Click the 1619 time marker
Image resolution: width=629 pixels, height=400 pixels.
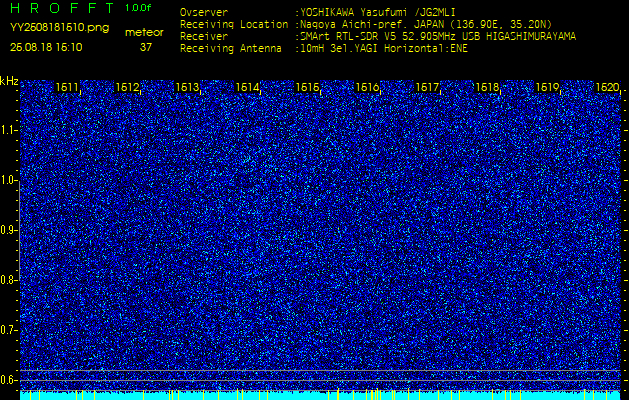click(x=548, y=87)
